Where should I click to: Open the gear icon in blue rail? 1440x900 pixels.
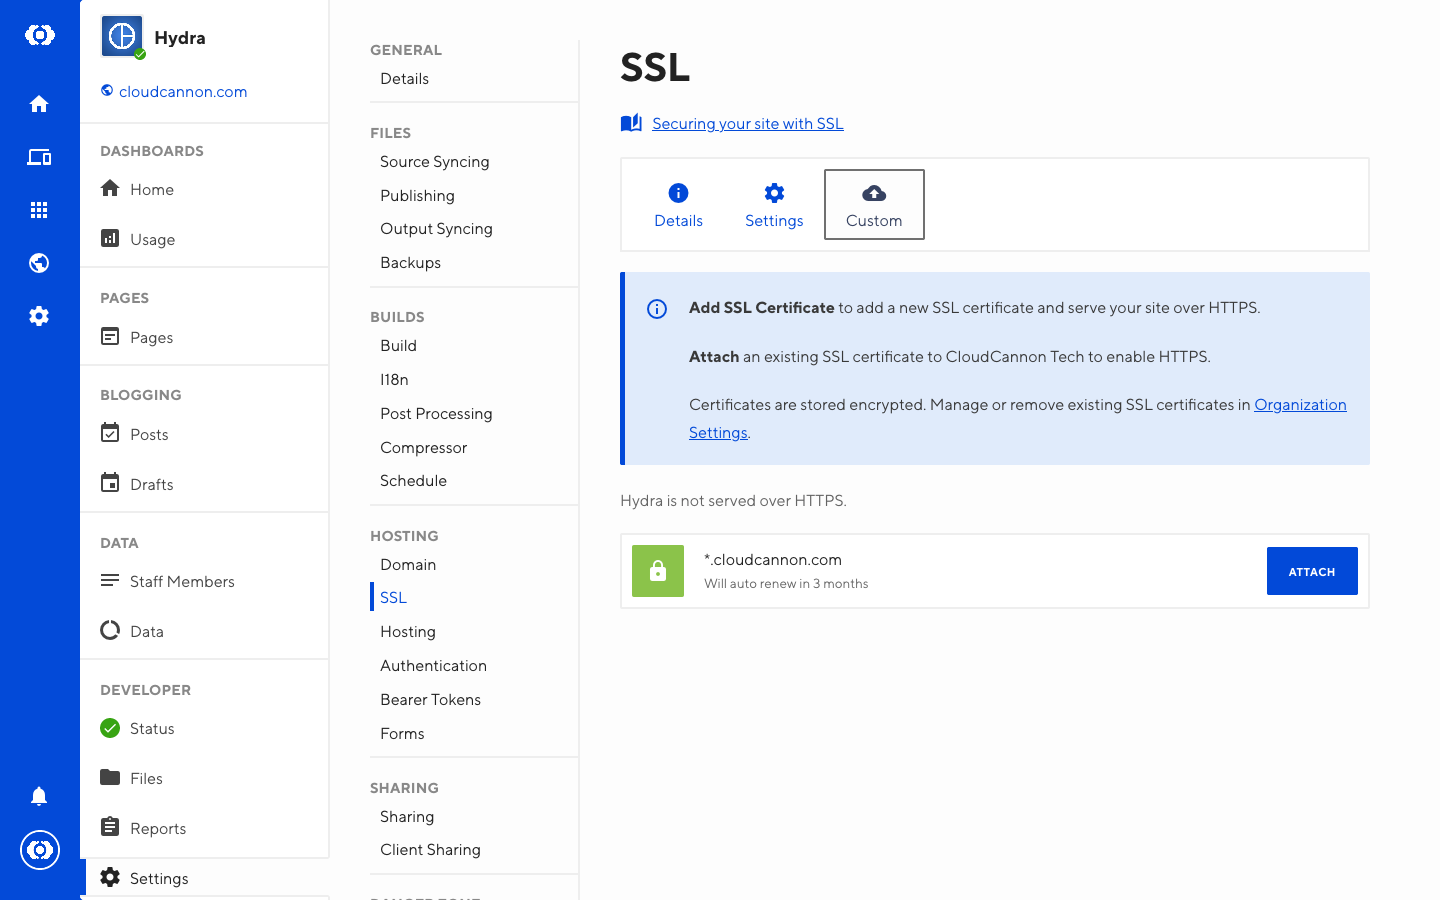click(x=39, y=316)
